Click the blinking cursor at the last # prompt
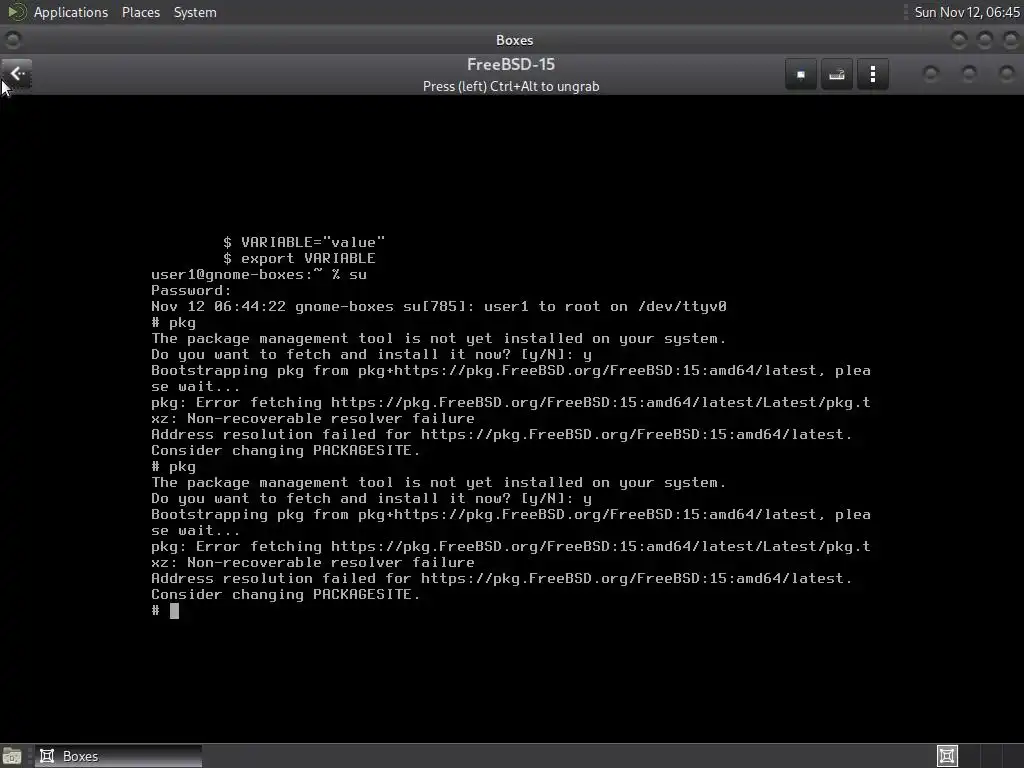The width and height of the screenshot is (1024, 768). point(174,611)
